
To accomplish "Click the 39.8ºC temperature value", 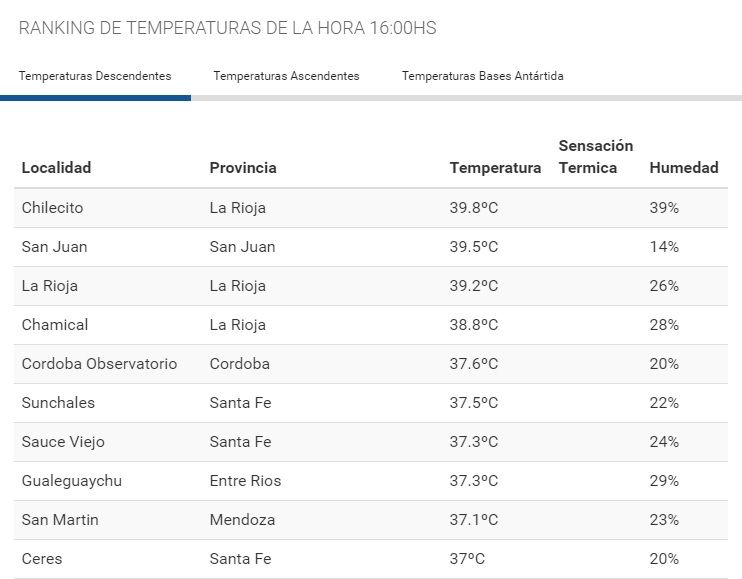I will (474, 208).
